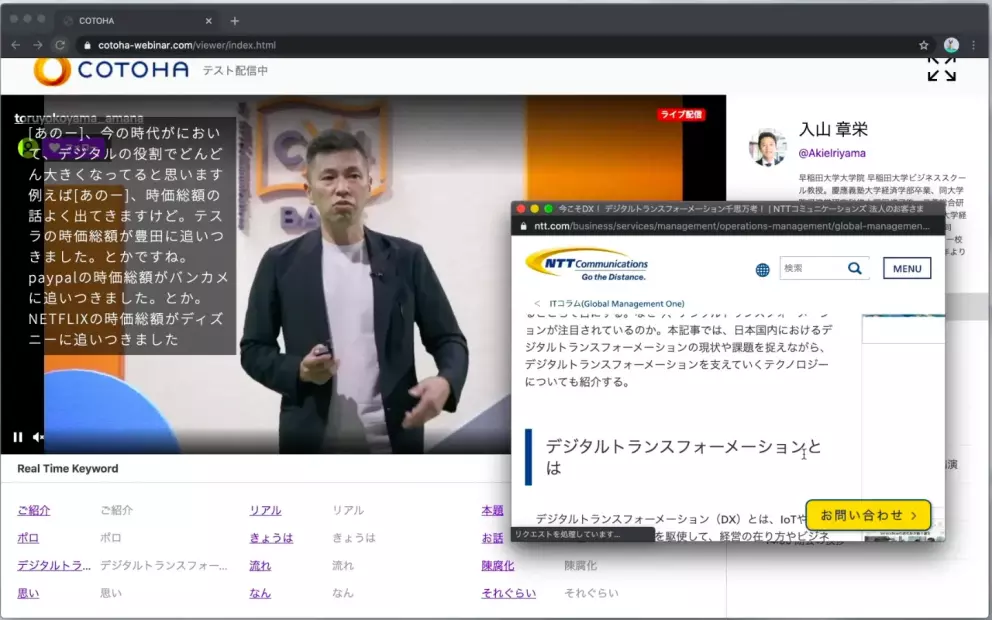
Task: Bookmark this page with the star icon
Action: 924,45
